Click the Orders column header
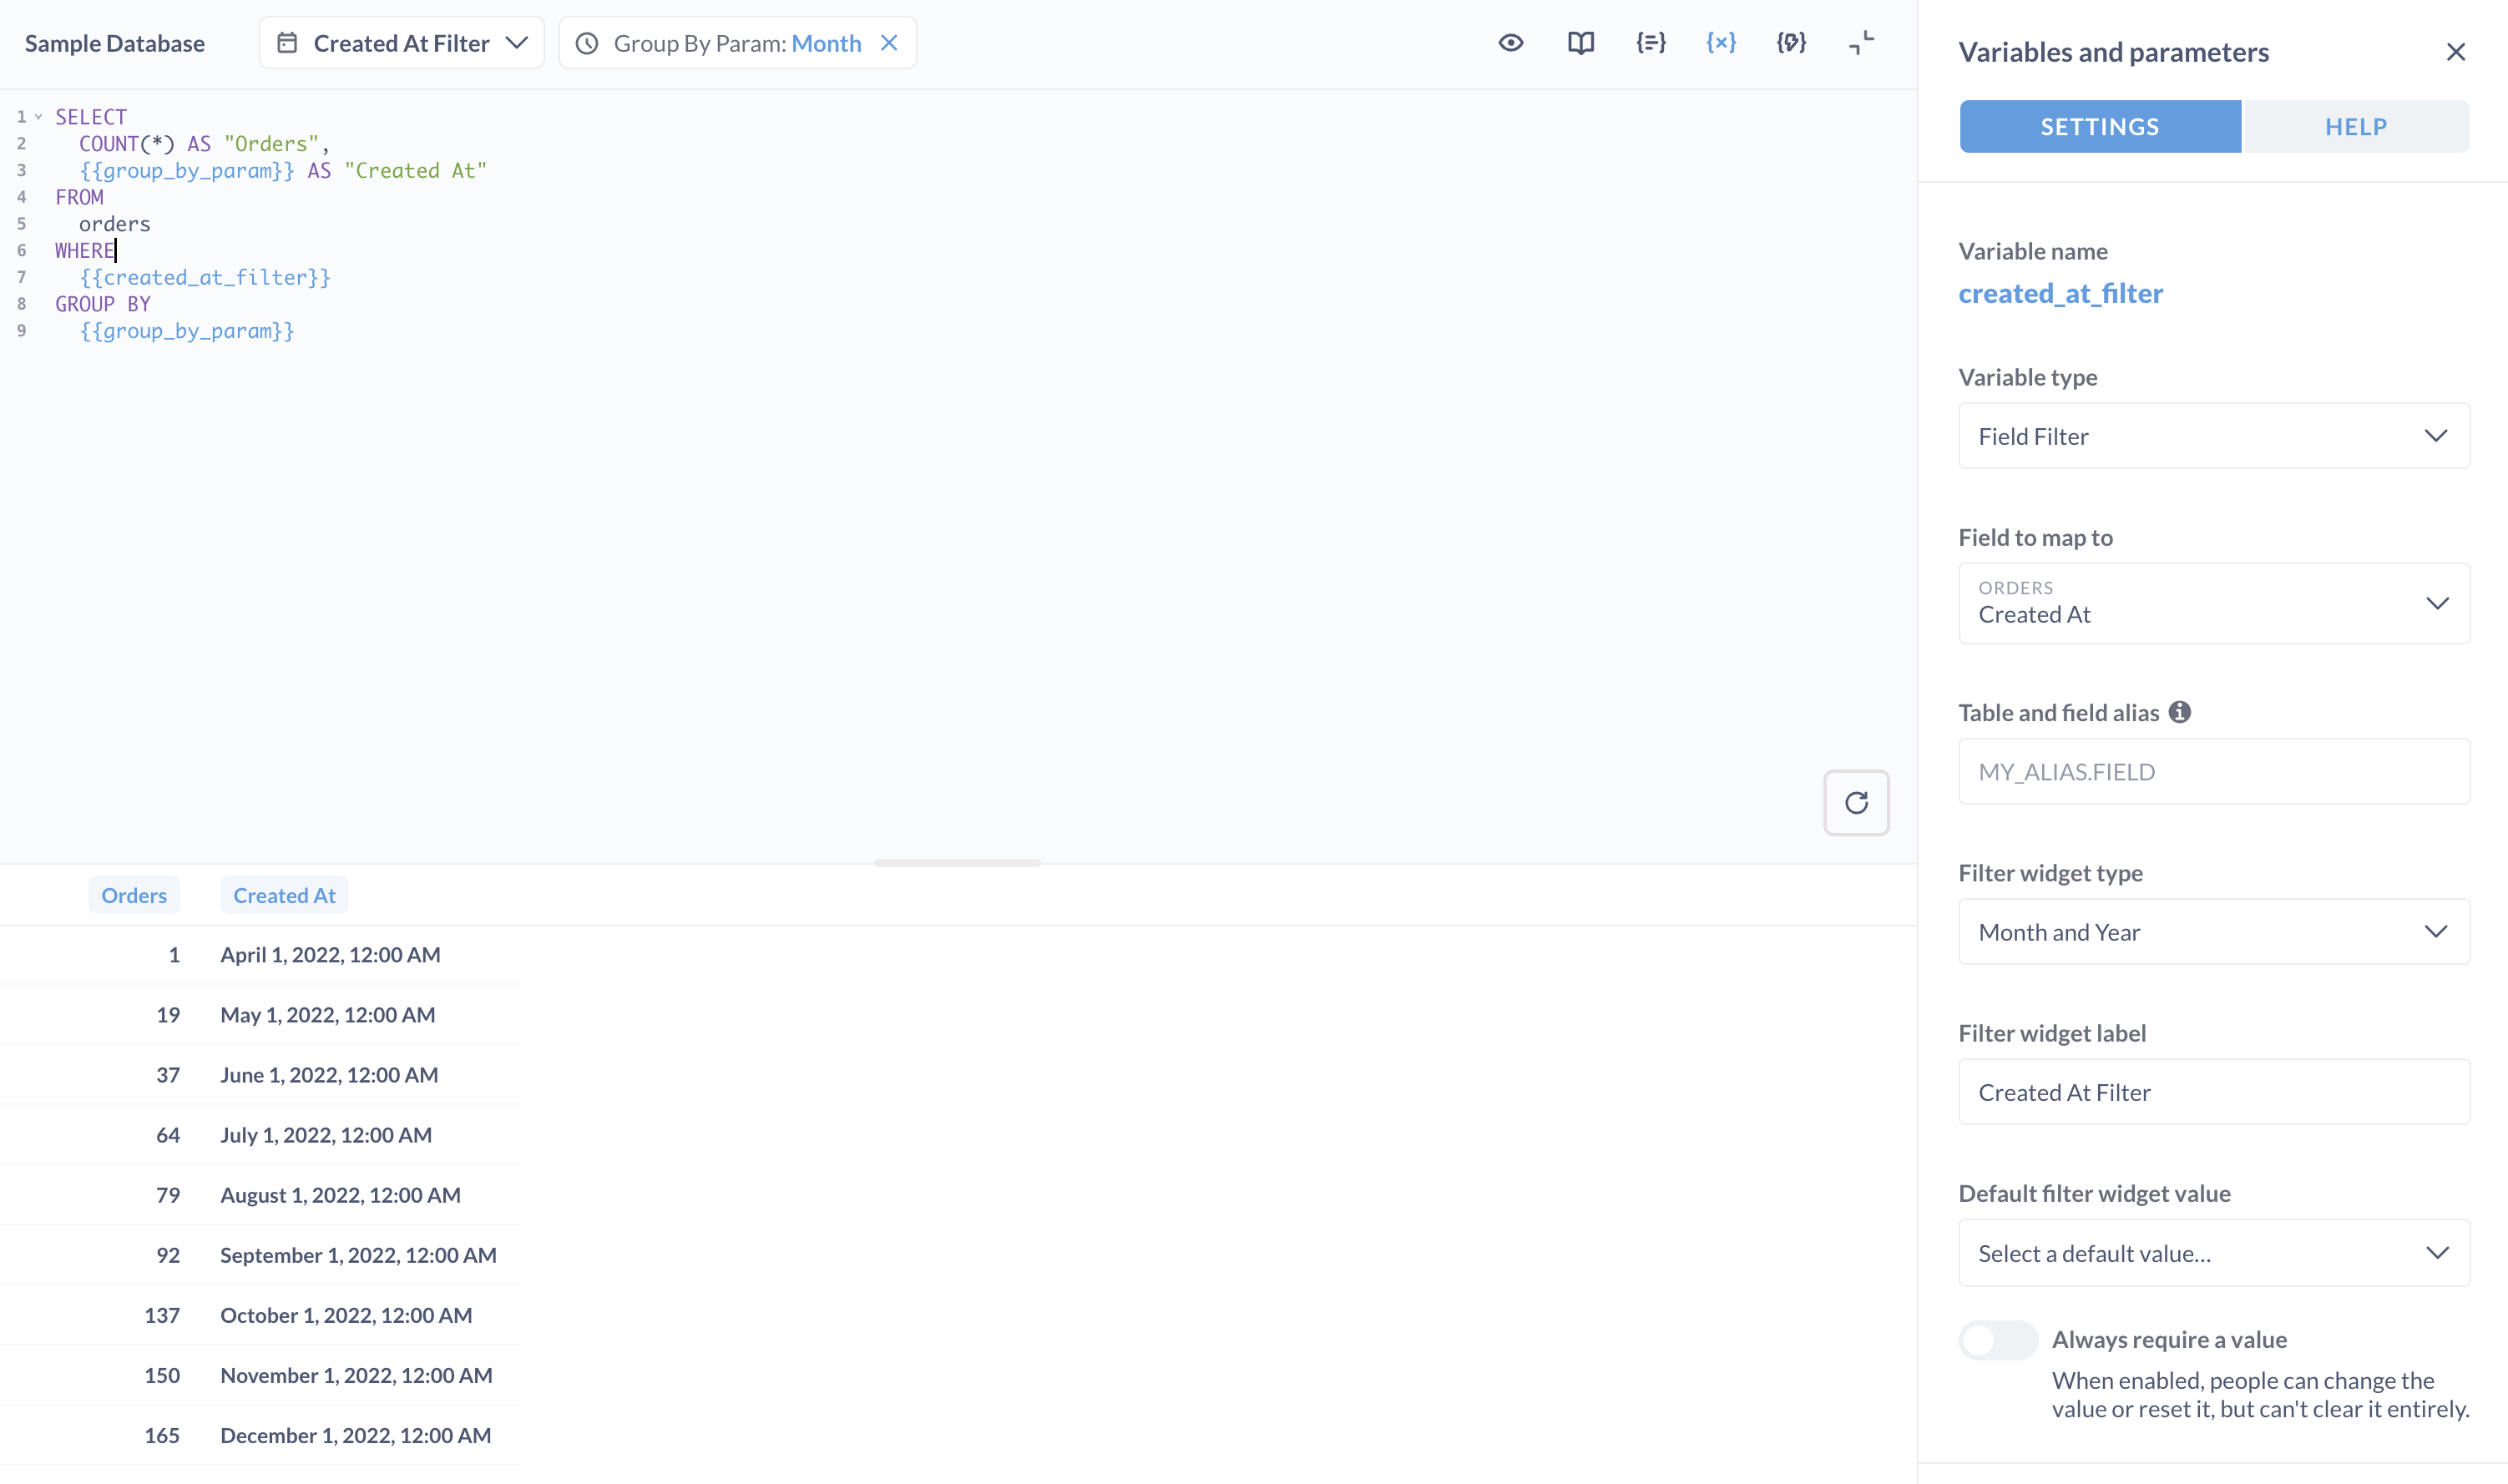 click(134, 895)
